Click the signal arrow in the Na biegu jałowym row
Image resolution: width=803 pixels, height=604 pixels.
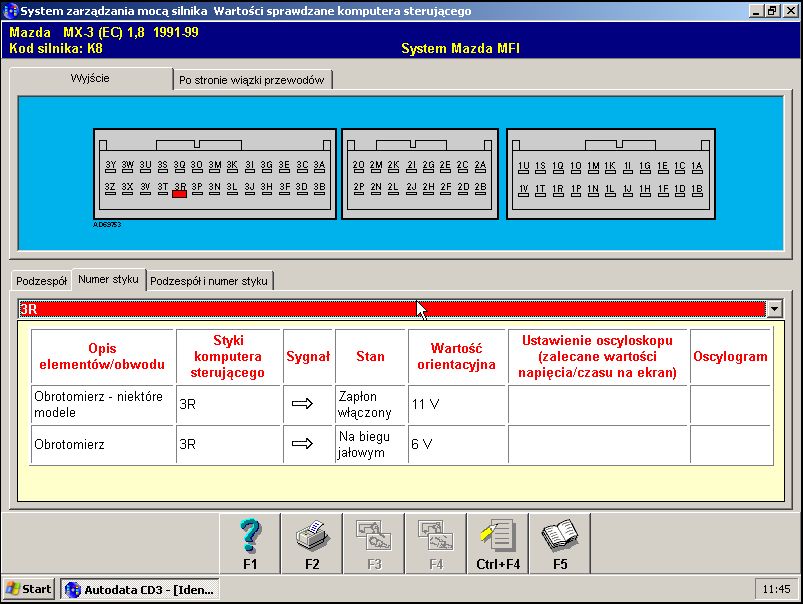[301, 444]
